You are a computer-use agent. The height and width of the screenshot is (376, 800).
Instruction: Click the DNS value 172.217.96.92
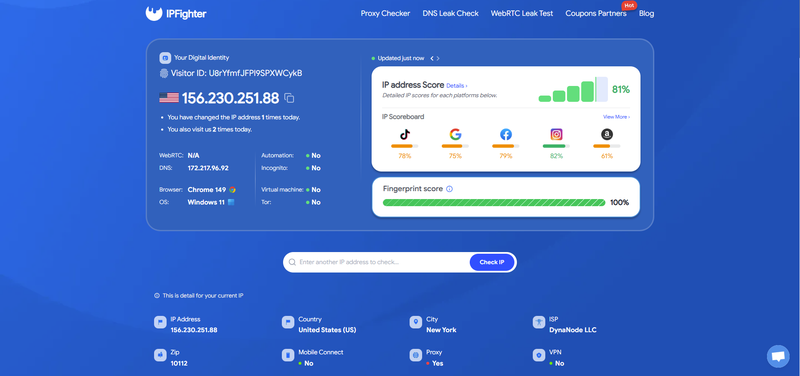click(208, 168)
